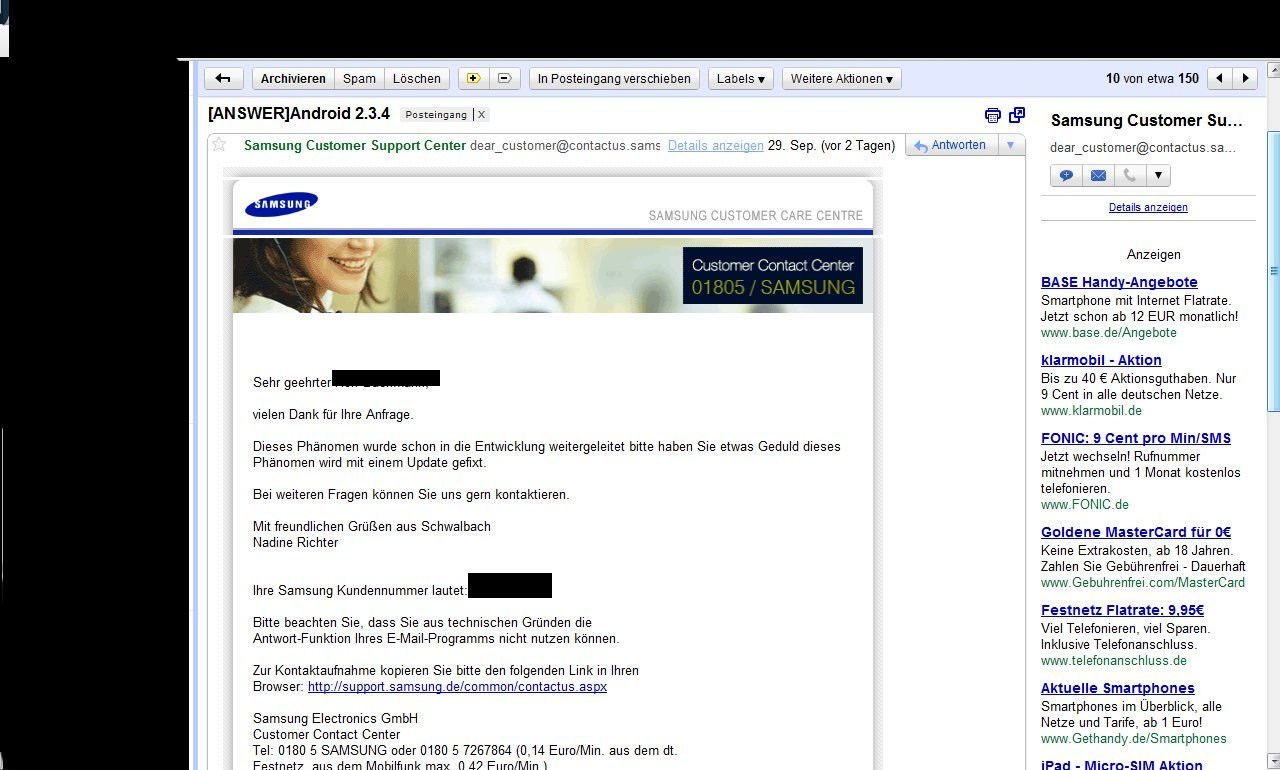The image size is (1280, 770).
Task: Click Details anzeigen in message header
Action: (716, 145)
